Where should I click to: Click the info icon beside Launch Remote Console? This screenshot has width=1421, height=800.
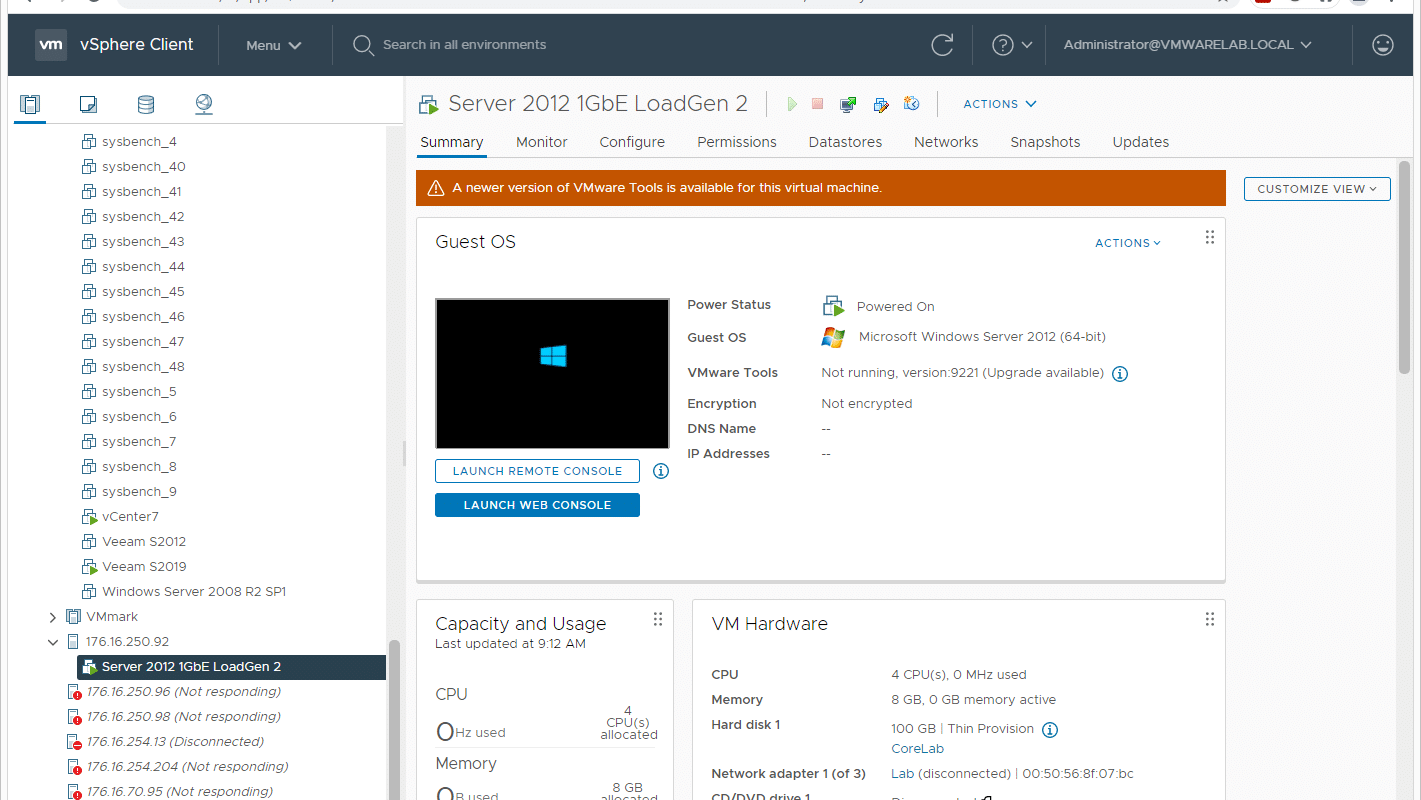pos(660,471)
